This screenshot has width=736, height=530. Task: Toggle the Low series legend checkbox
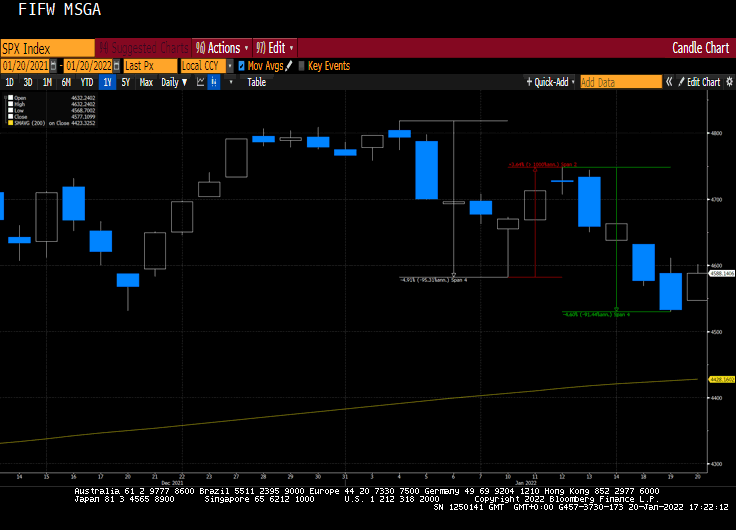click(x=11, y=110)
